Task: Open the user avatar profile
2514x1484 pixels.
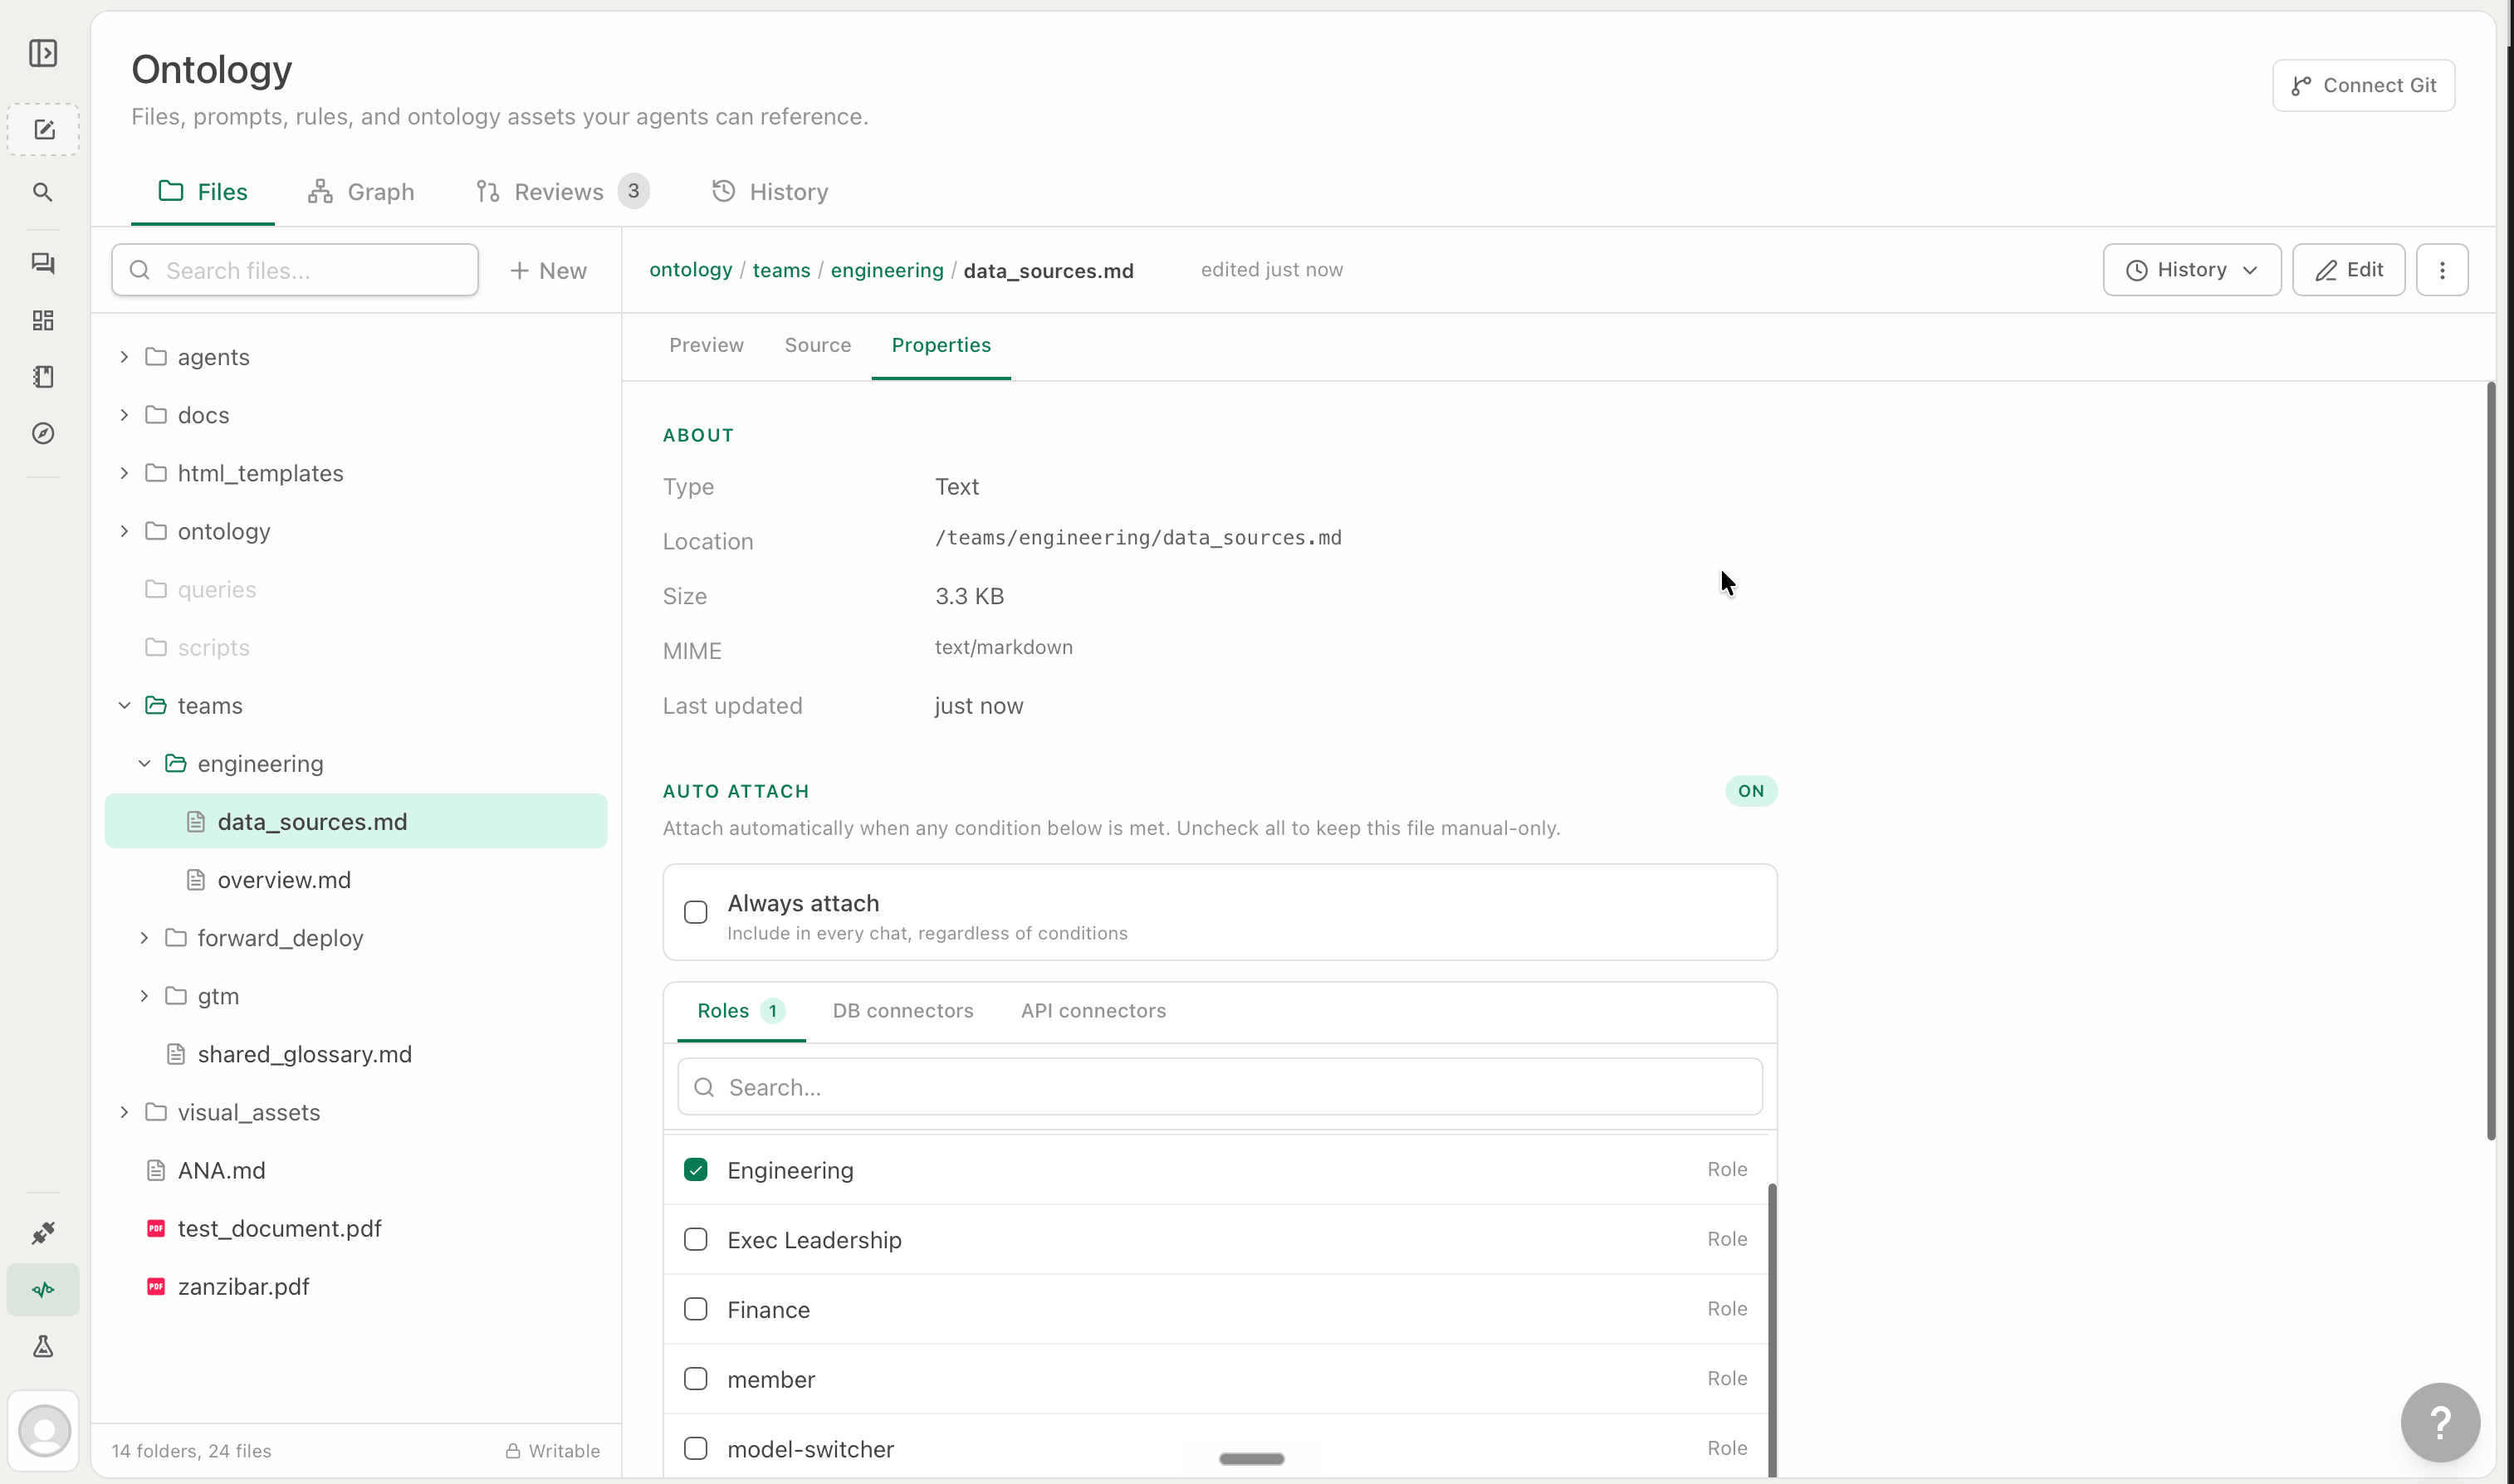Action: point(44,1431)
